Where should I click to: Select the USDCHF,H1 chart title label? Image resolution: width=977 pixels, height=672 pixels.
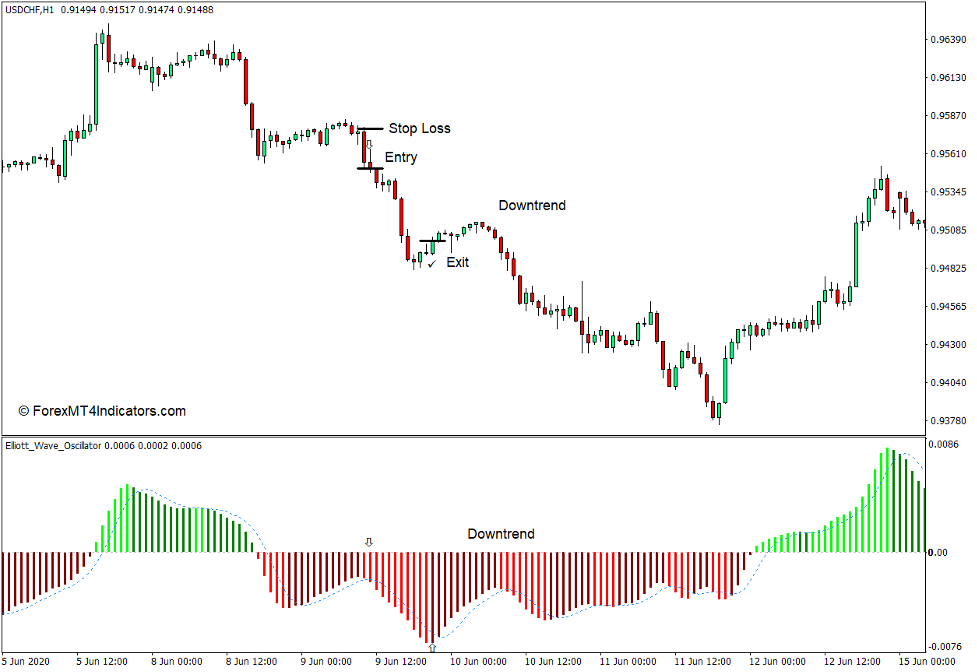pos(30,9)
